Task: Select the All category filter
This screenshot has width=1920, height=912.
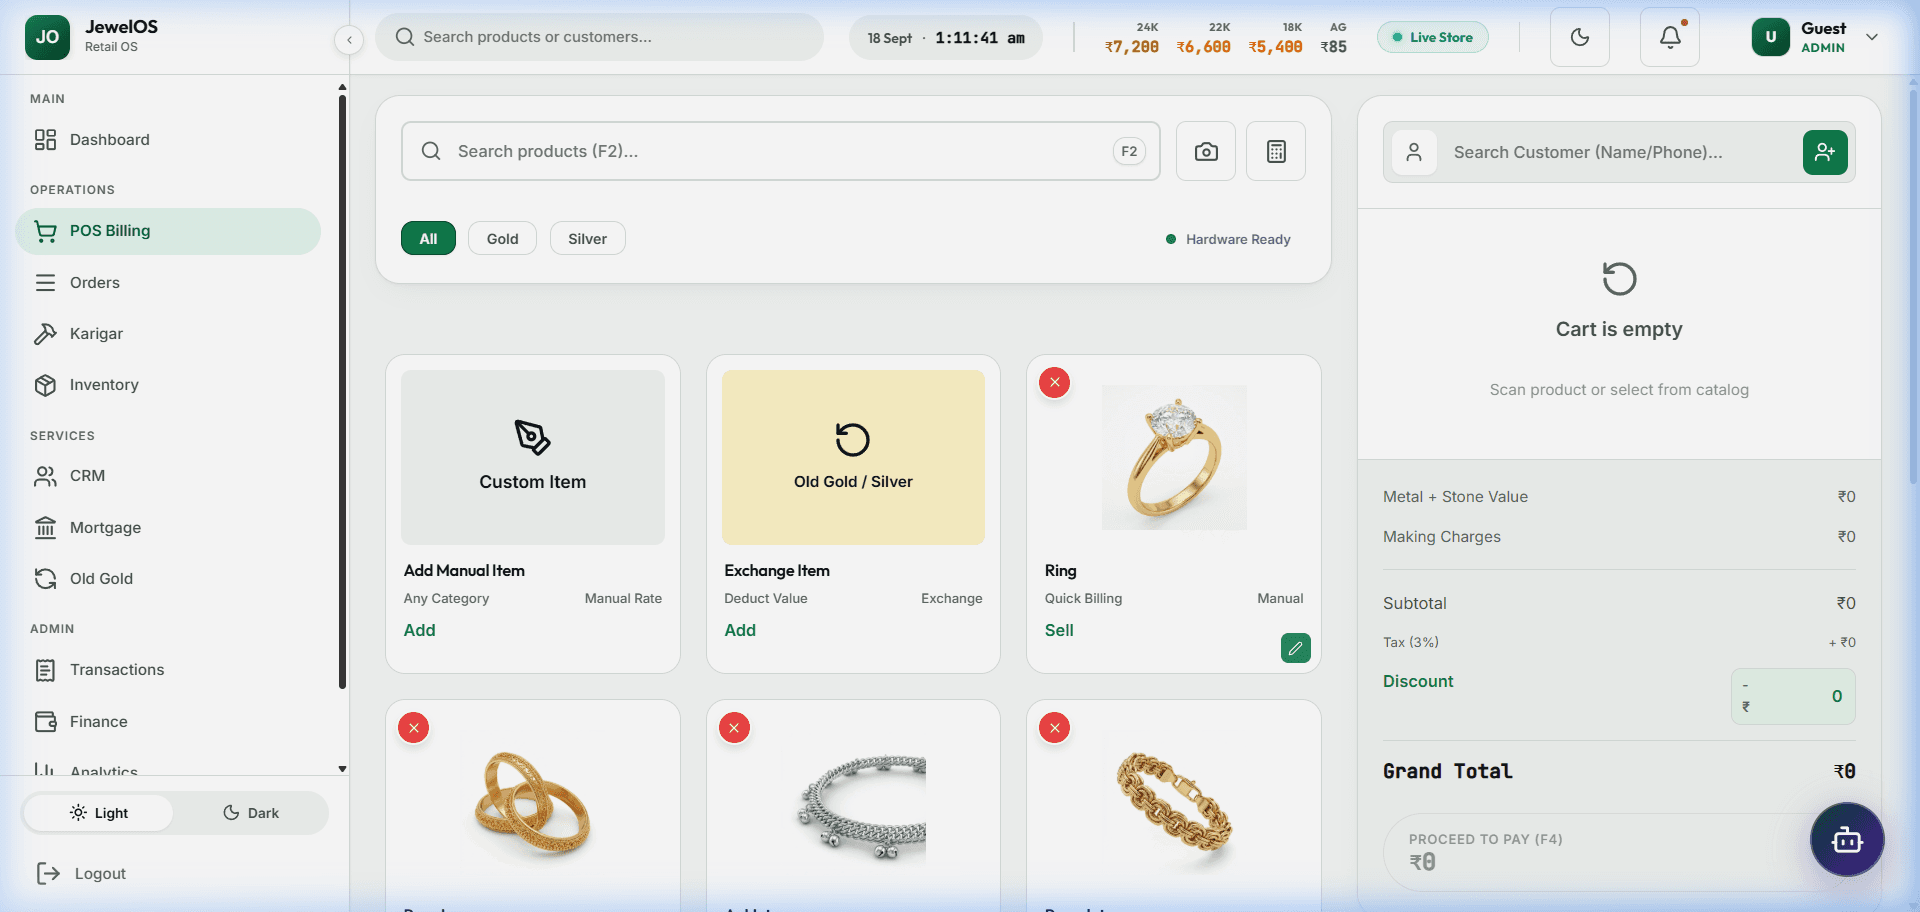Action: coord(428,238)
